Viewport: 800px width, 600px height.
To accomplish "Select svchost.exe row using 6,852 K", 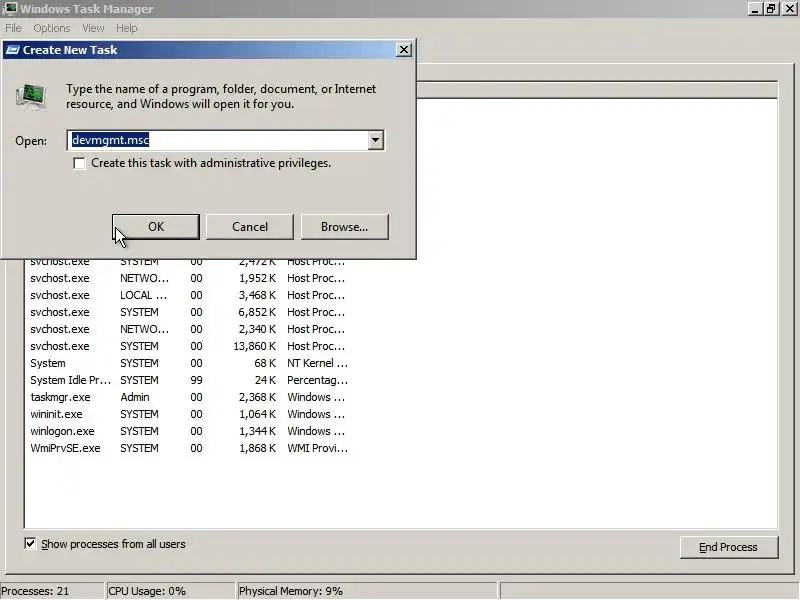I will click(189, 312).
